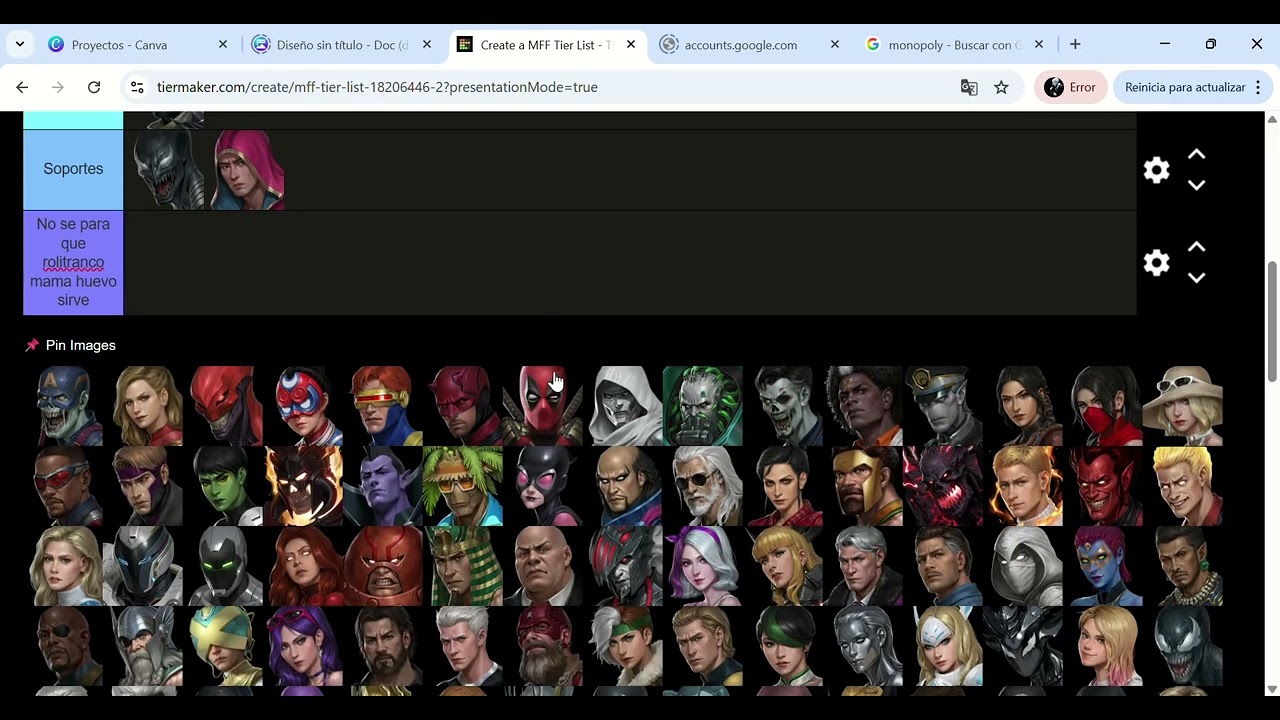
Task: Move Soportes tier up with arrow
Action: [x=1196, y=155]
